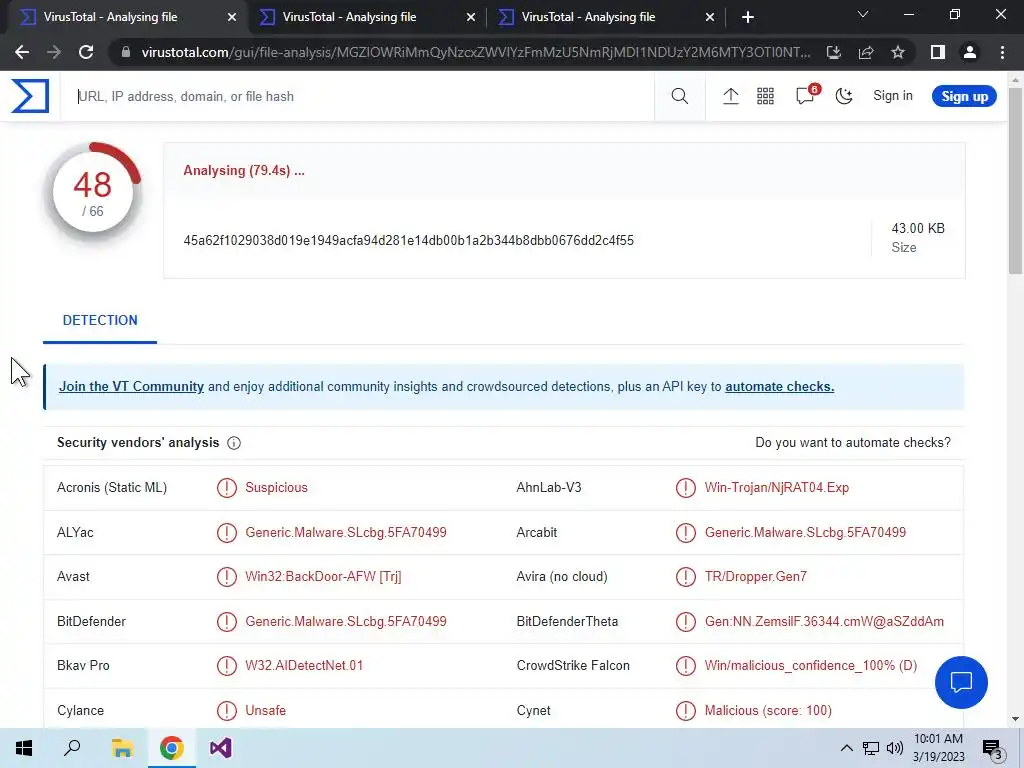Click the install app icon in address bar

(833, 52)
